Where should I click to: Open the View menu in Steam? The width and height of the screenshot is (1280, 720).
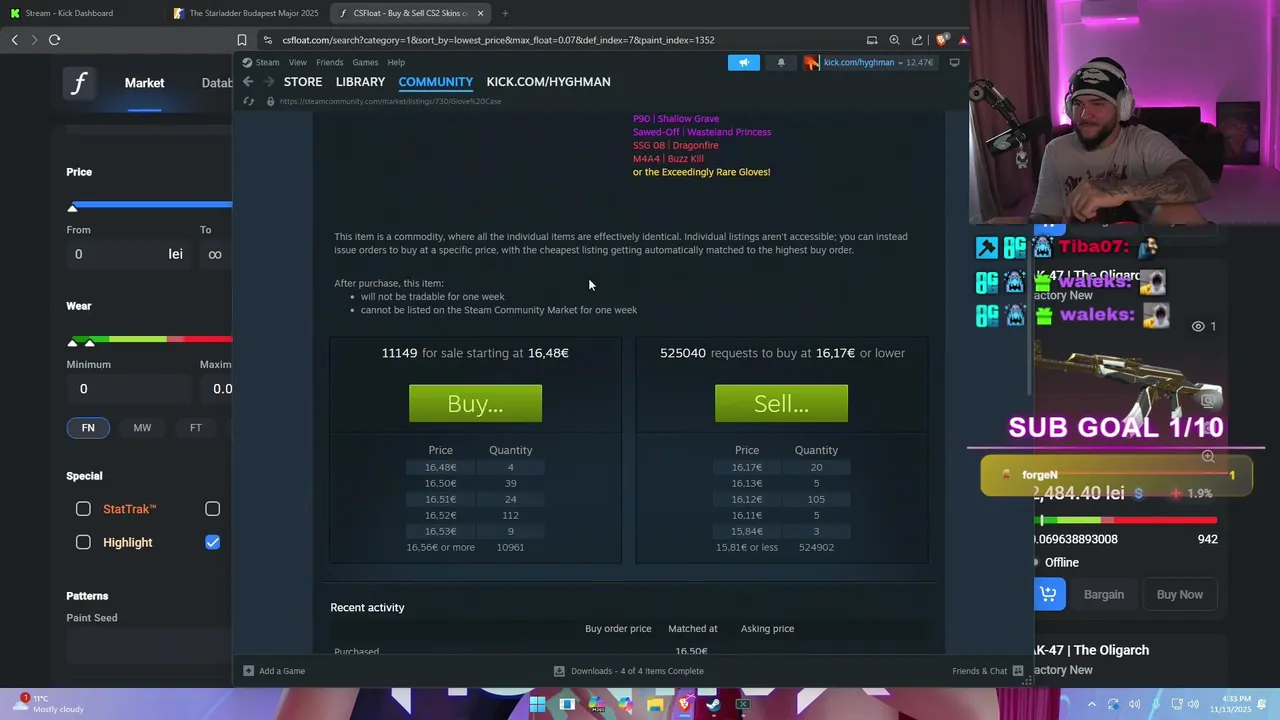point(298,62)
